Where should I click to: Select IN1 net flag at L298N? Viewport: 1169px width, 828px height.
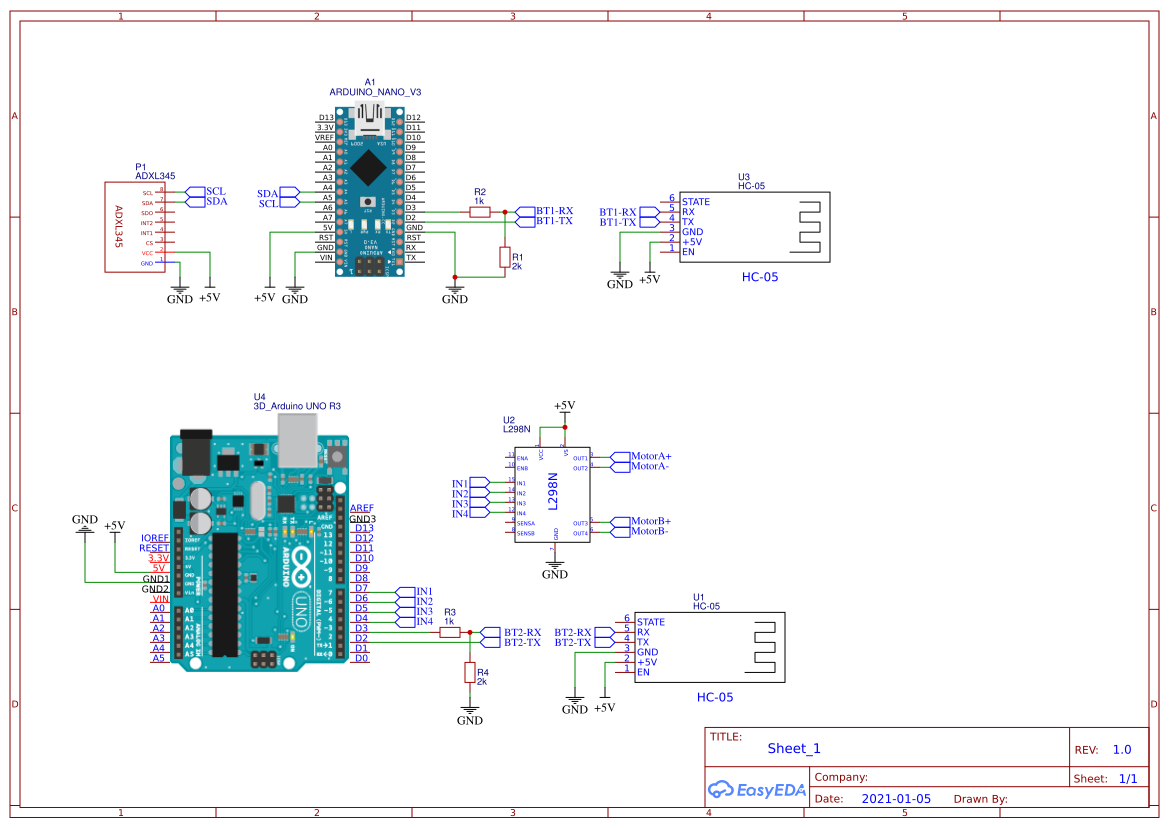470,484
